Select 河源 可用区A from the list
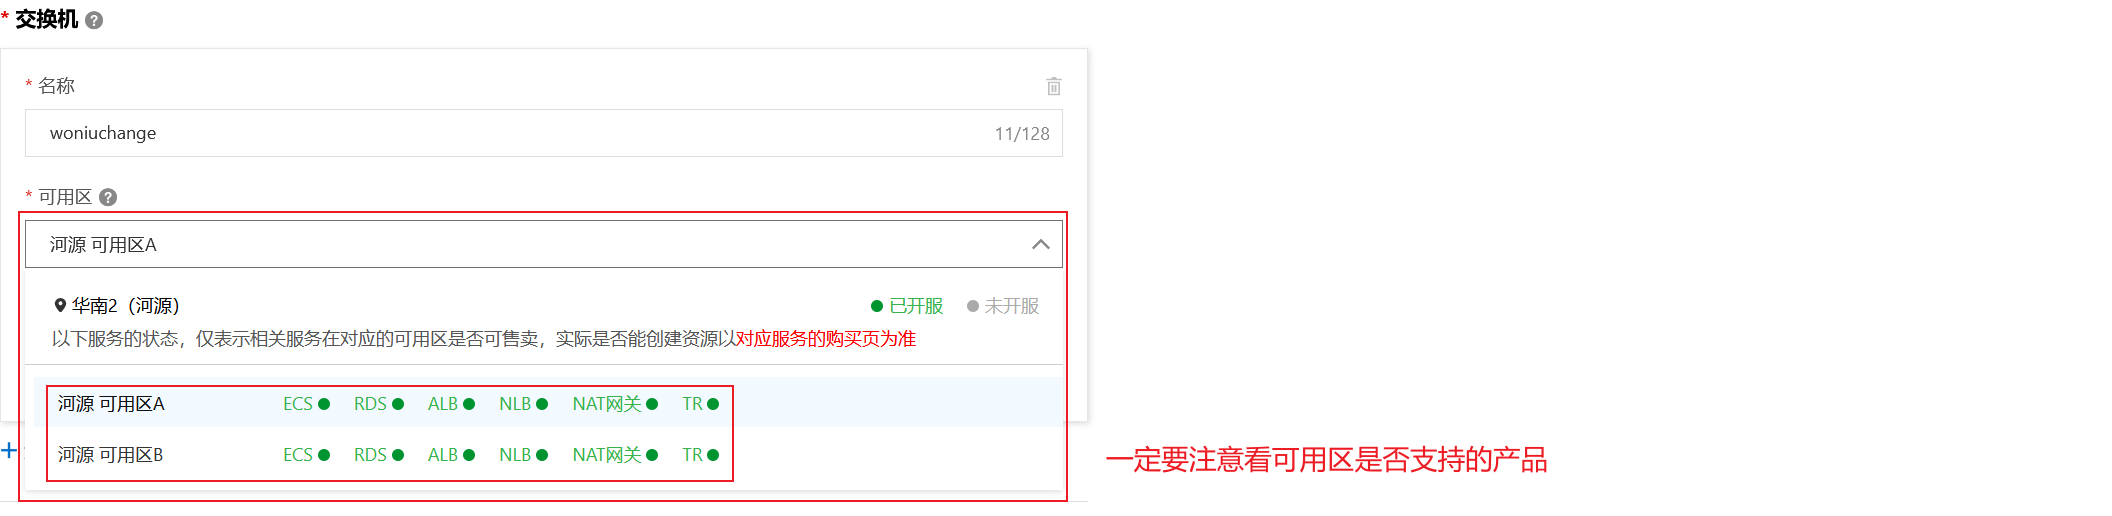This screenshot has width=2112, height=516. coord(111,404)
